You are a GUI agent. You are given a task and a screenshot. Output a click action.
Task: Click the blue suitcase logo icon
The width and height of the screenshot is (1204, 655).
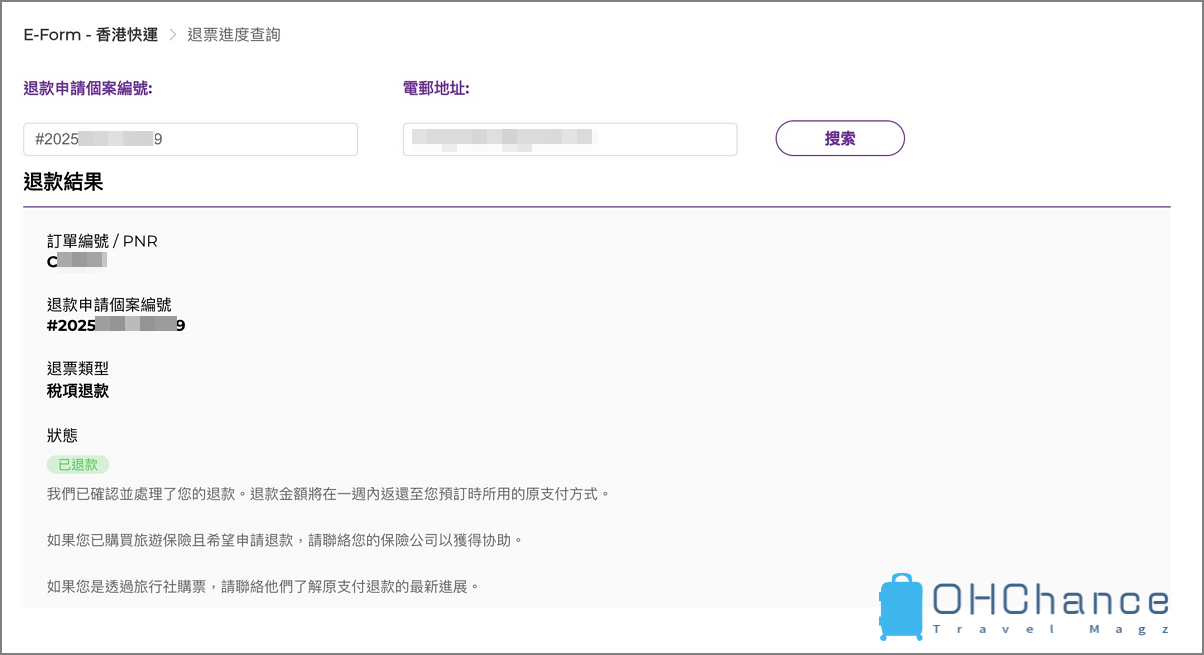(x=902, y=607)
